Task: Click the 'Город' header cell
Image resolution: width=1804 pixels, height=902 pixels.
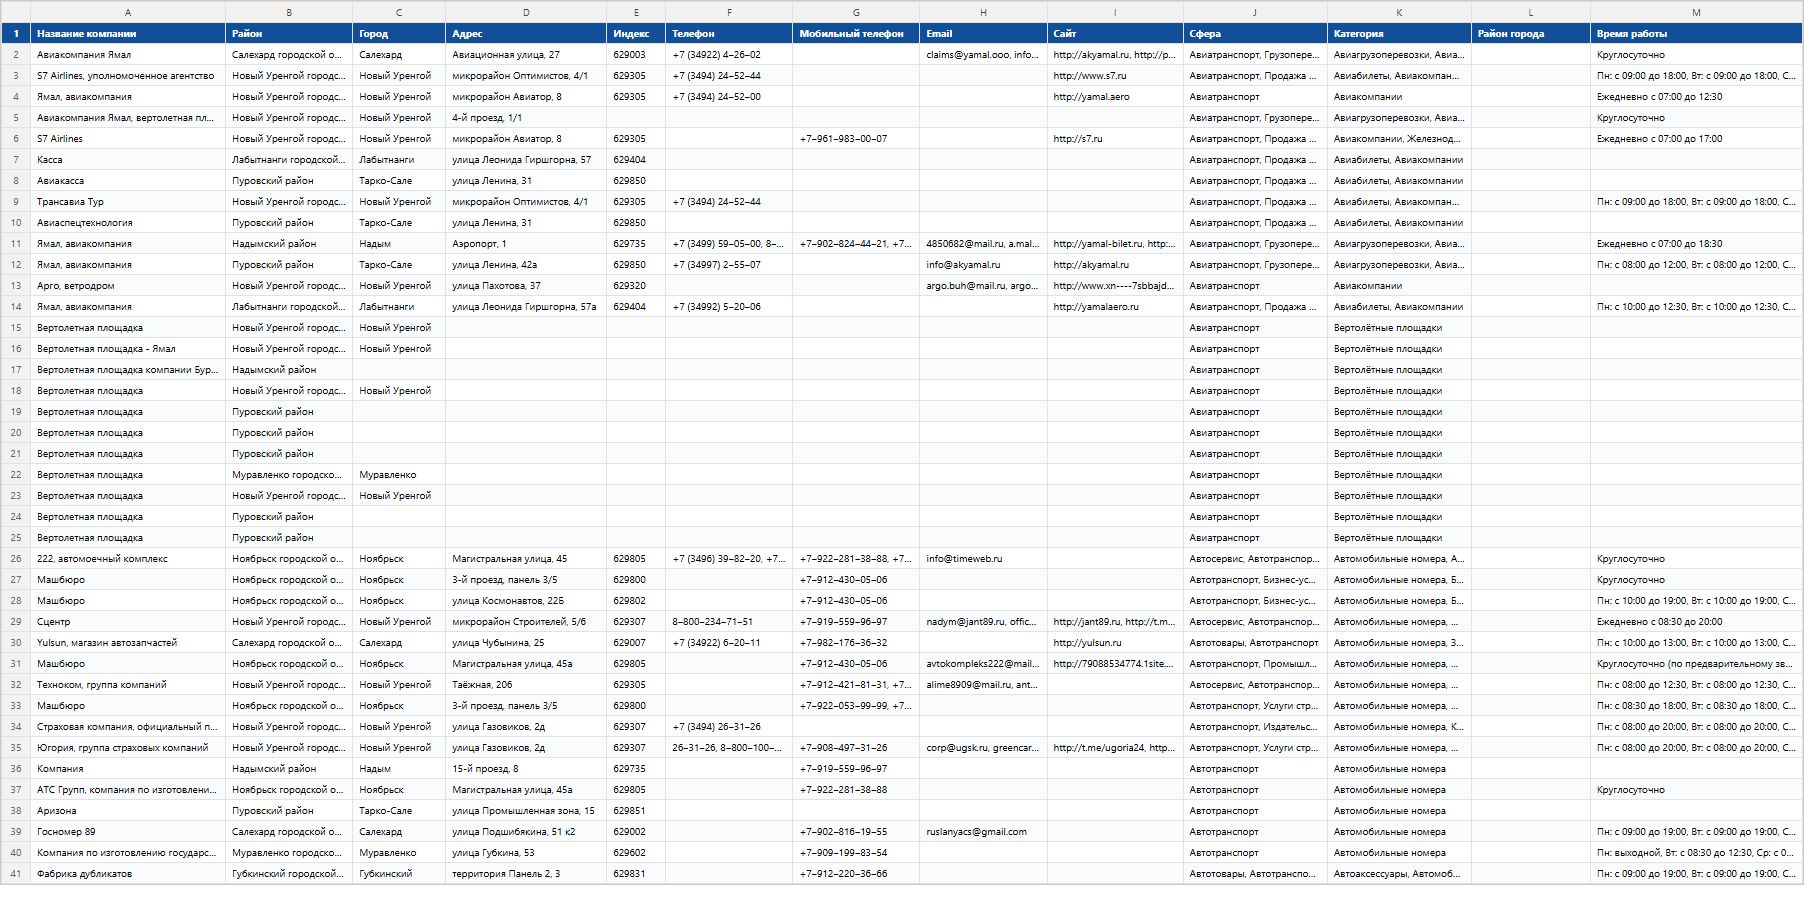Action: point(399,33)
